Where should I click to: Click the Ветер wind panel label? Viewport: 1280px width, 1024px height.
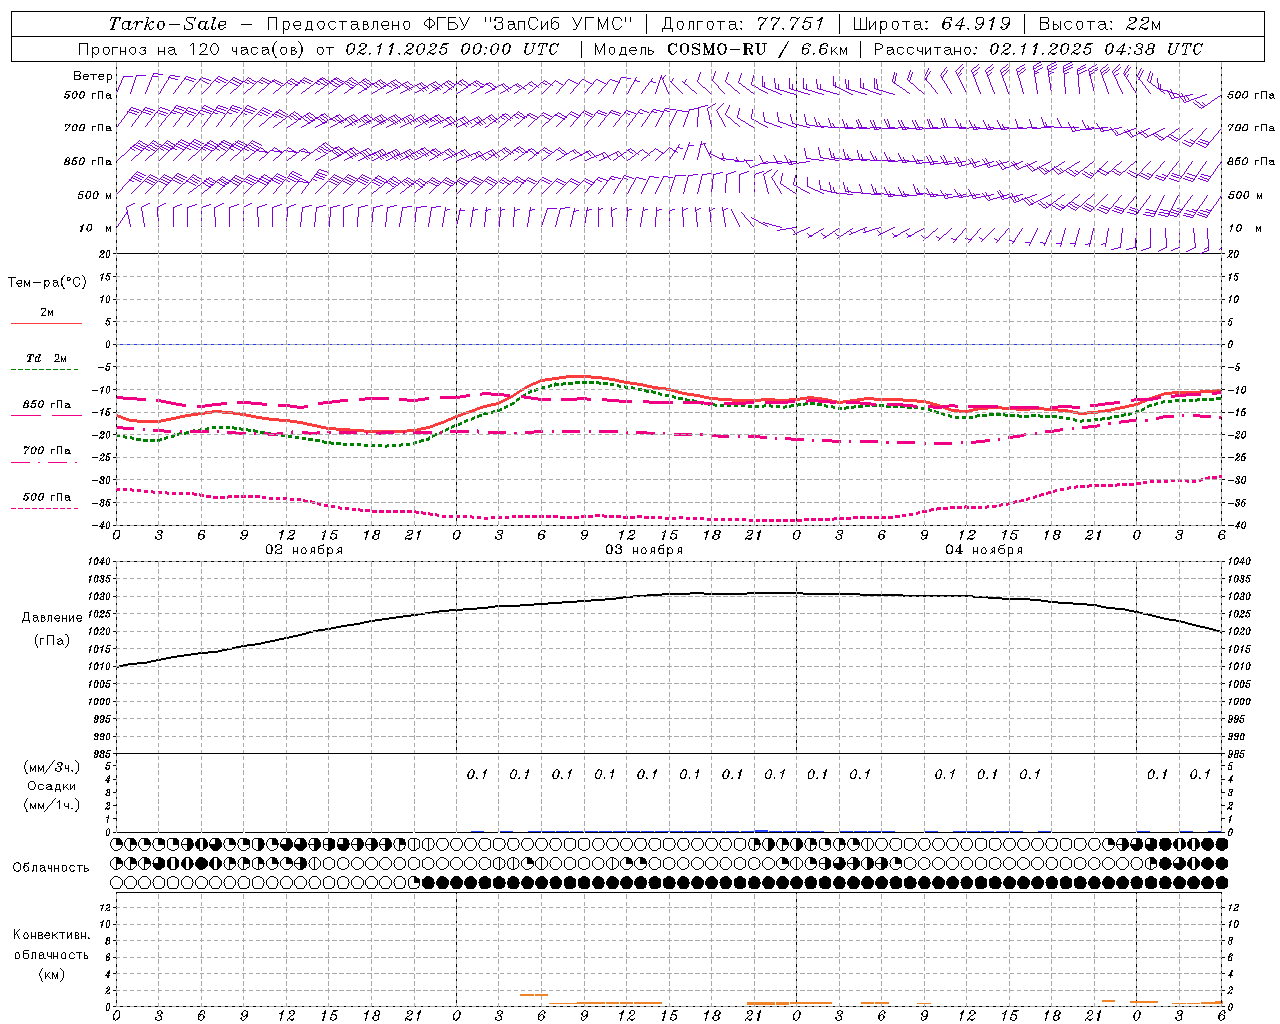tap(93, 76)
